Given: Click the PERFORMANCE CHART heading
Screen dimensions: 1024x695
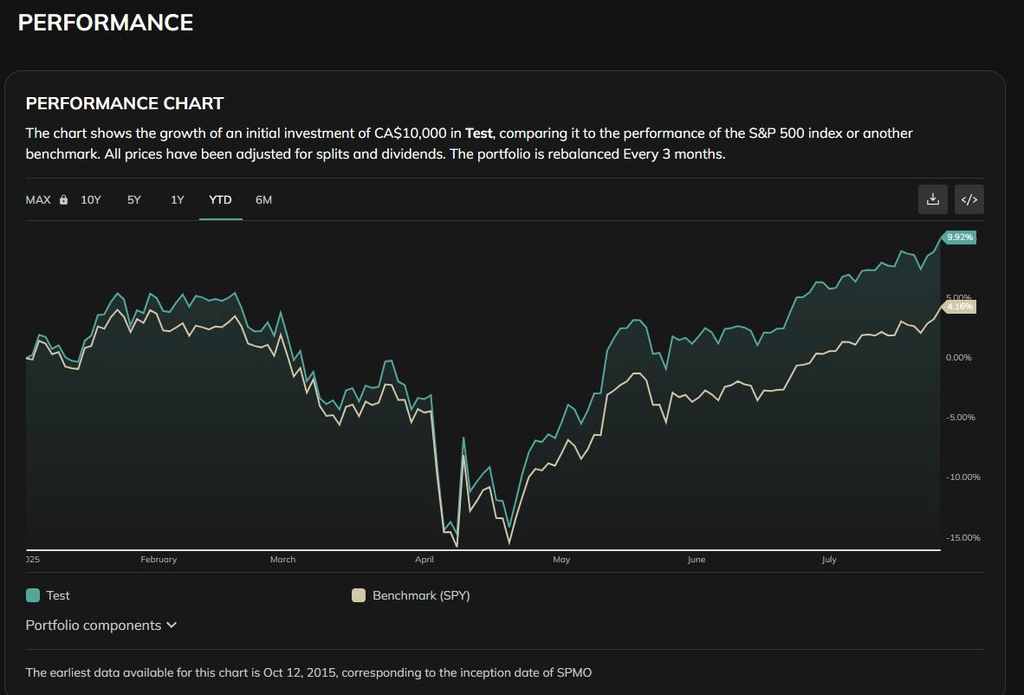Looking at the screenshot, I should tap(124, 103).
